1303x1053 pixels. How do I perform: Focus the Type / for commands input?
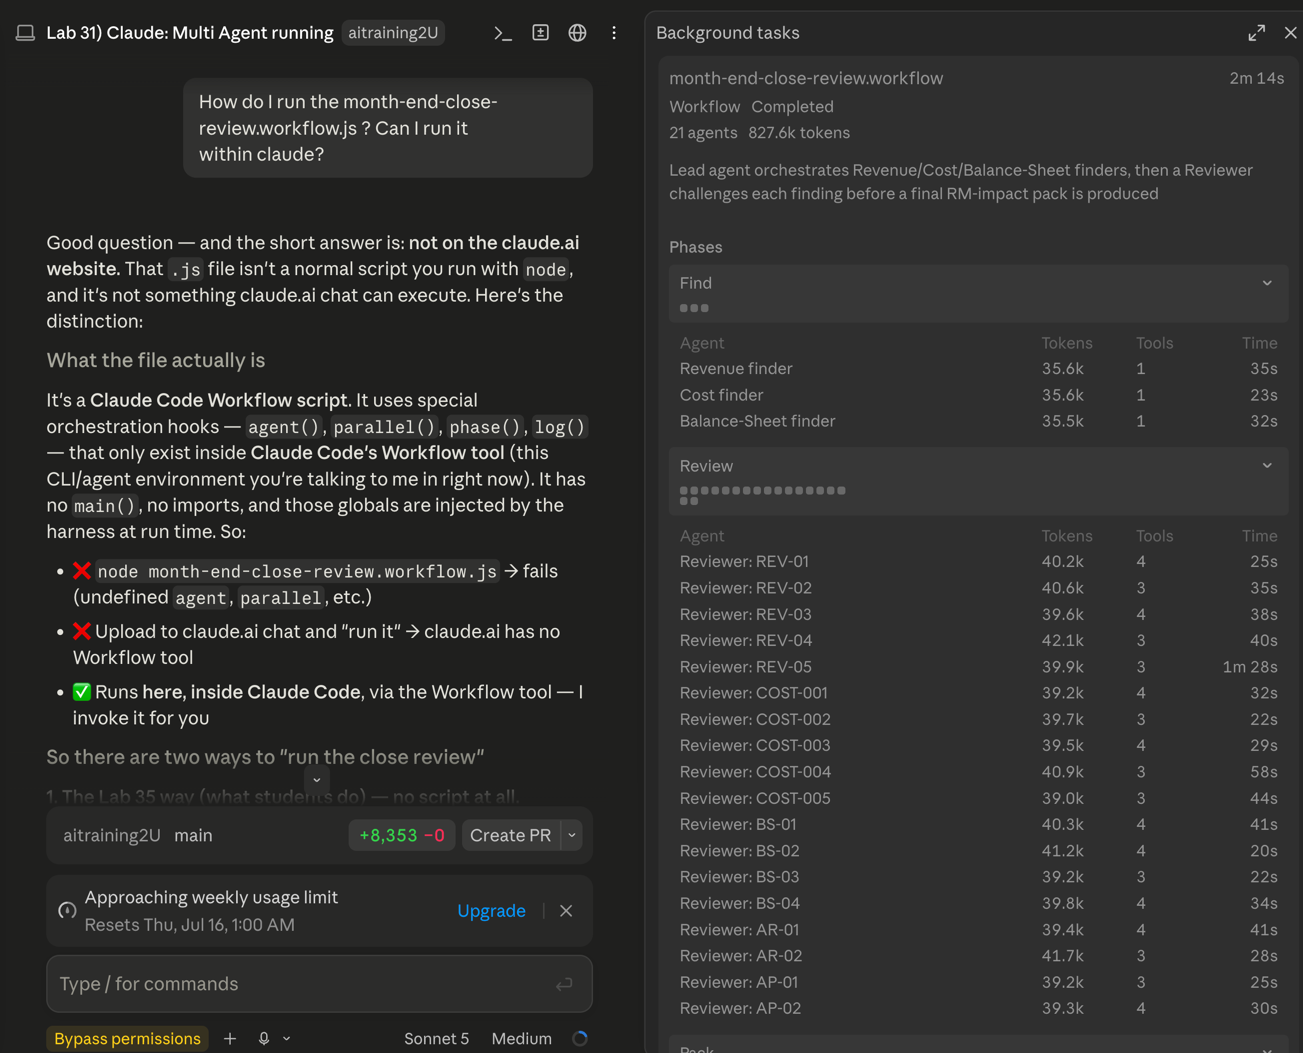coord(319,984)
